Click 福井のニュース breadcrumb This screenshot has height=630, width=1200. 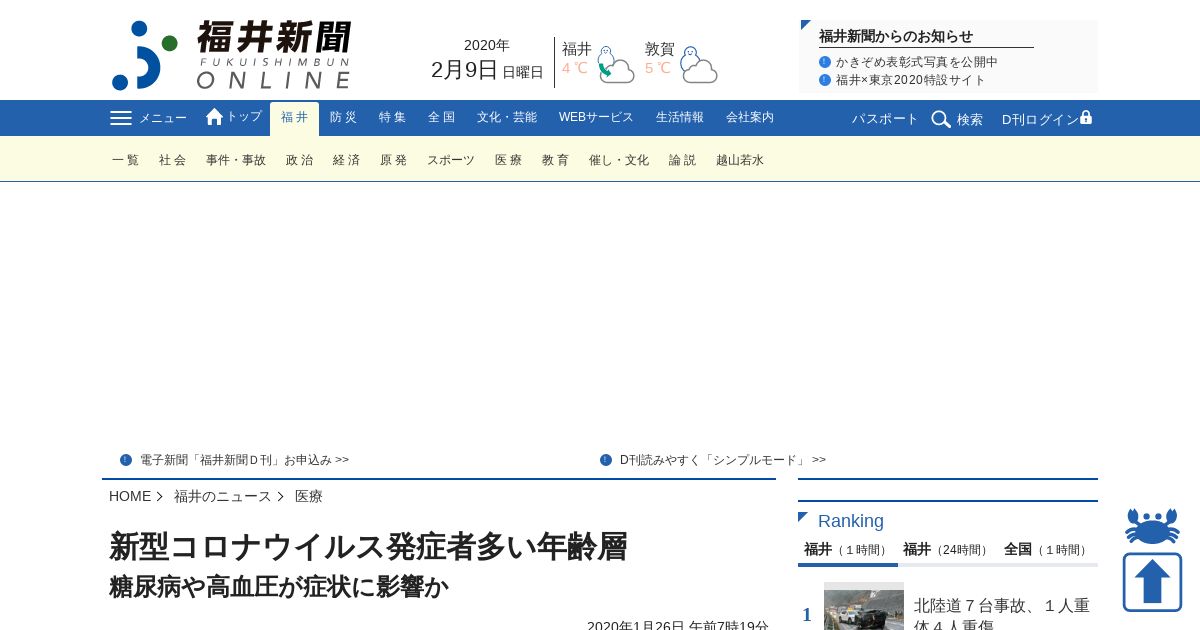223,496
